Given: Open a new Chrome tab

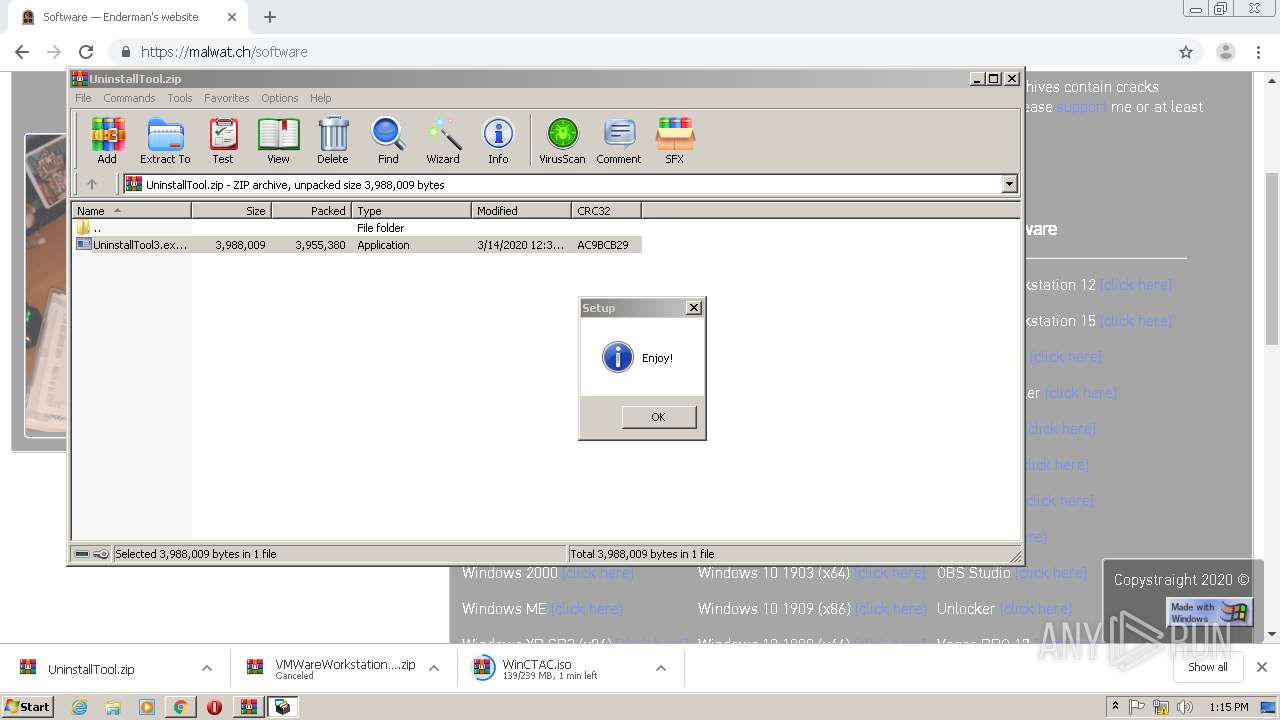Looking at the screenshot, I should pos(270,17).
